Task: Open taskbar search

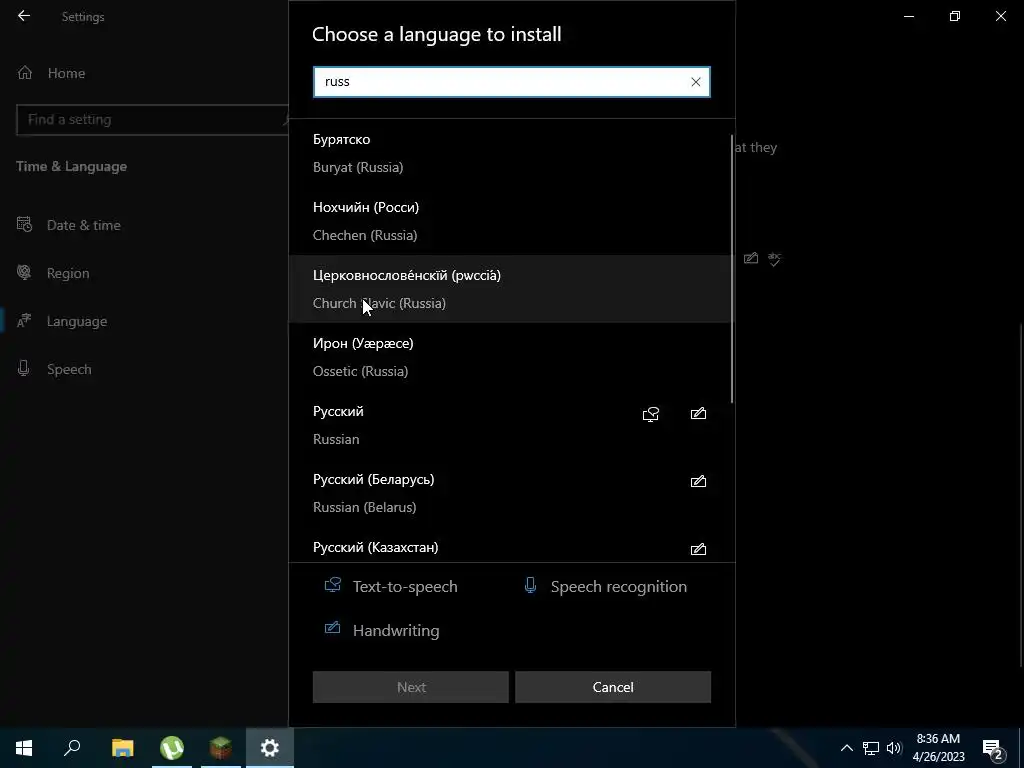Action: tap(72, 748)
